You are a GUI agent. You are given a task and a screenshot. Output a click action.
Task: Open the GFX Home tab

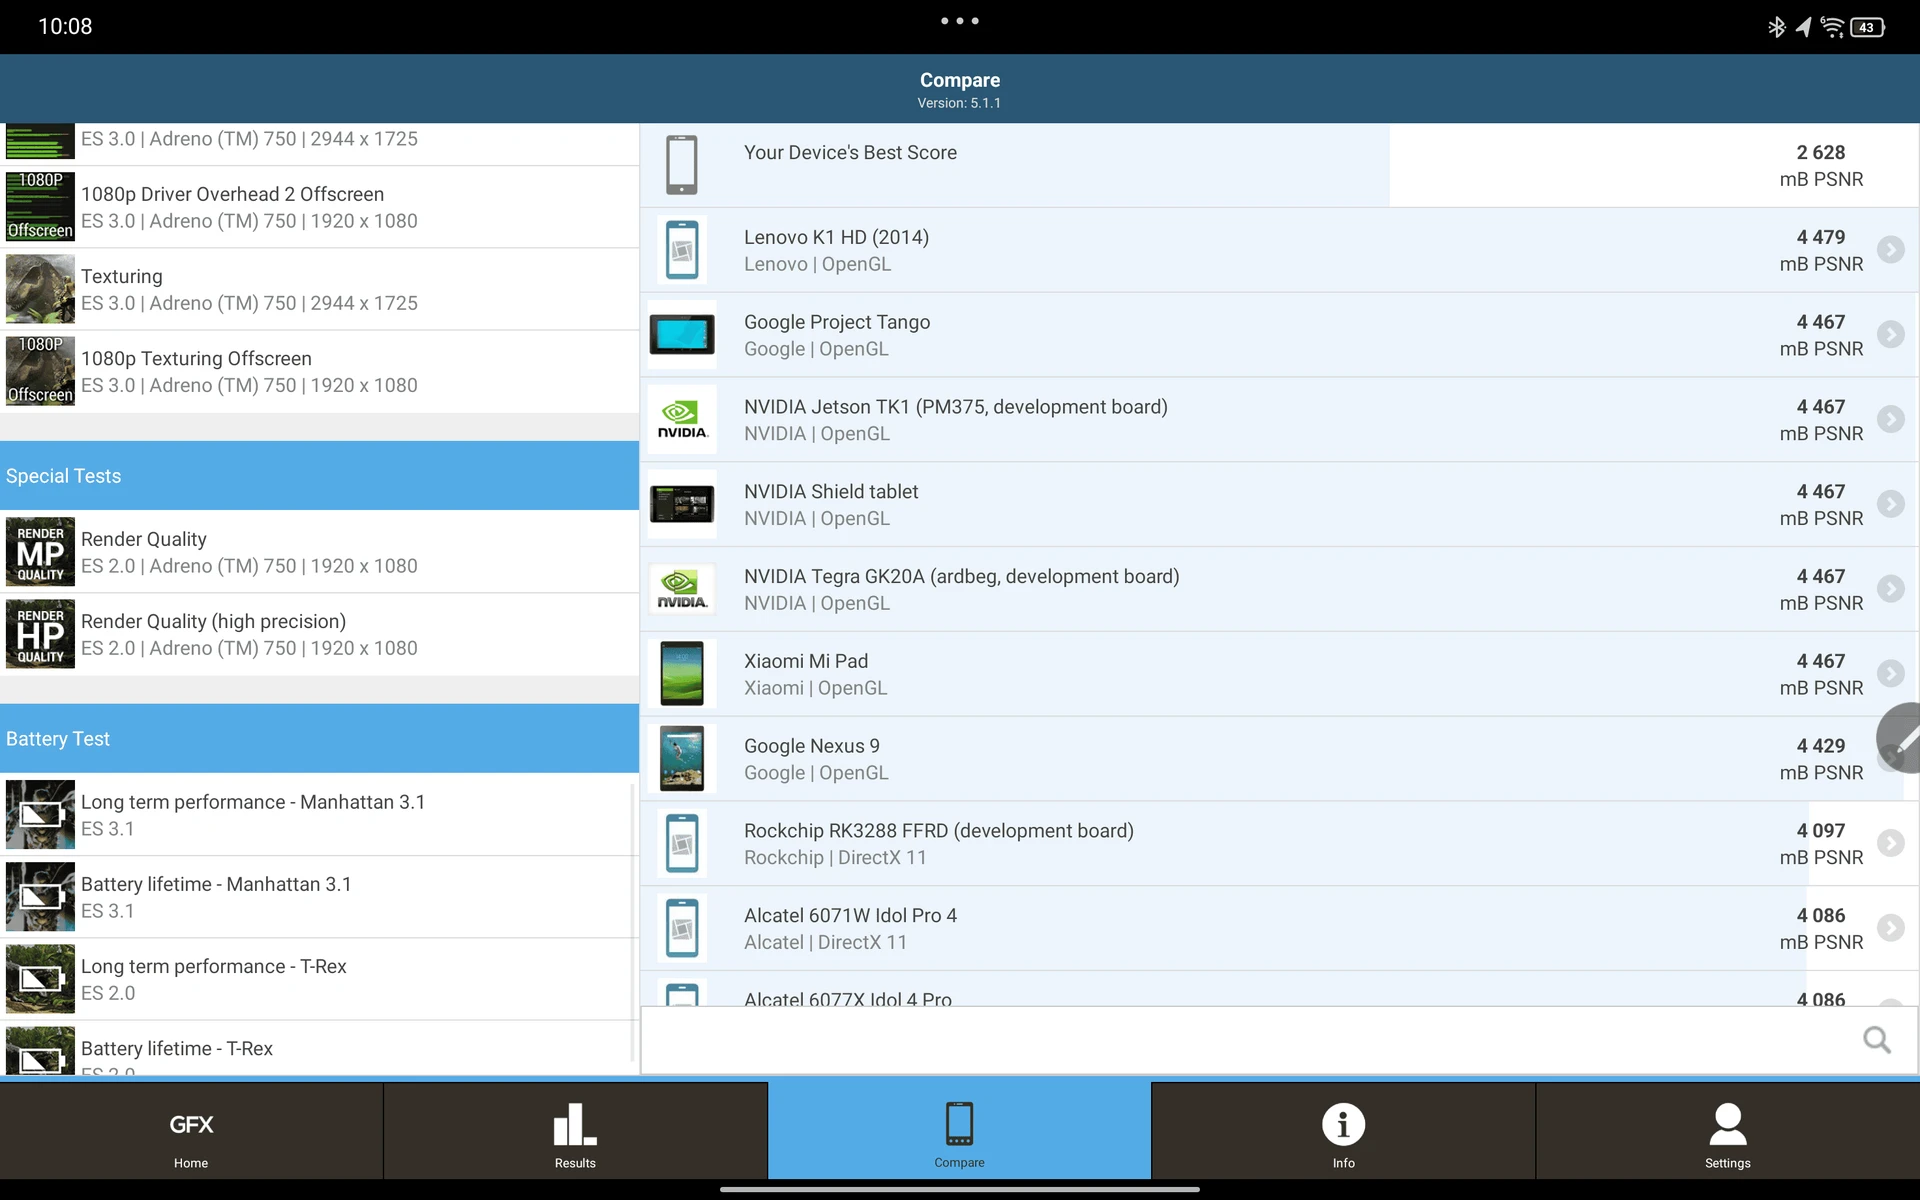pos(191,1131)
